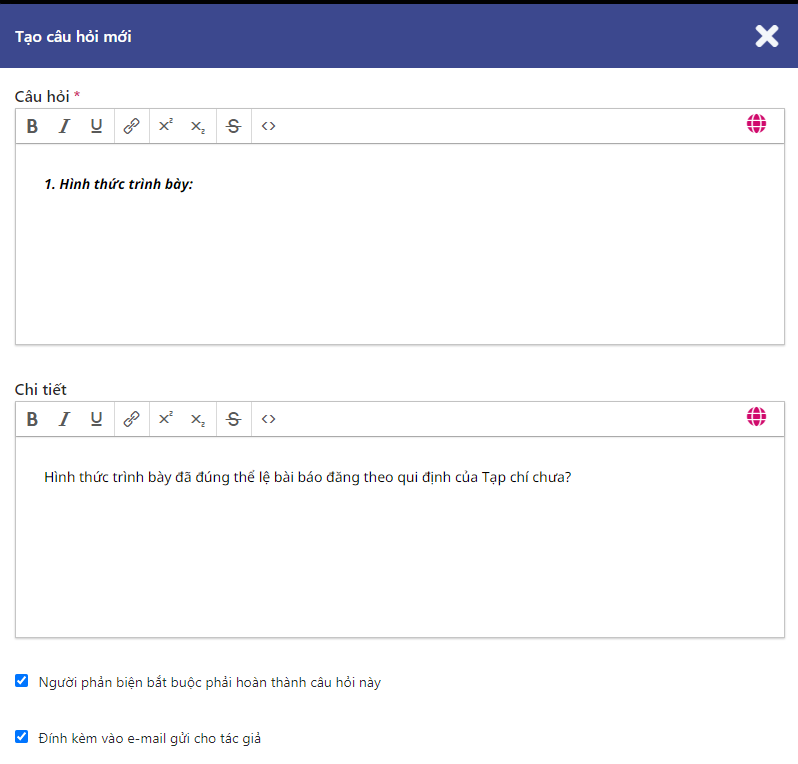Toggle strikethrough in the Câu hỏi editor

tap(233, 126)
